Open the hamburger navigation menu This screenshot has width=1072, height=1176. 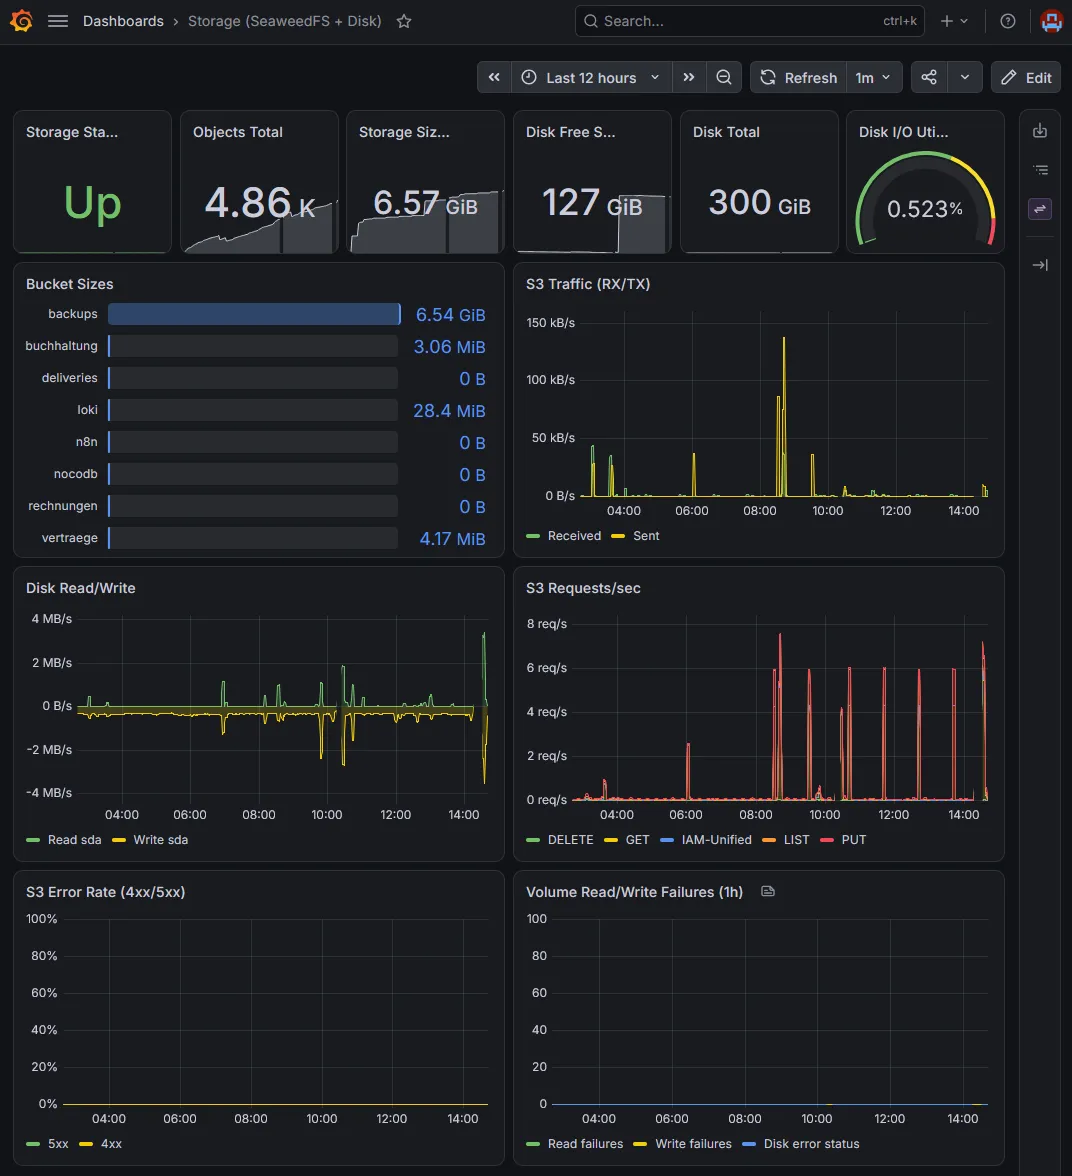click(x=58, y=21)
